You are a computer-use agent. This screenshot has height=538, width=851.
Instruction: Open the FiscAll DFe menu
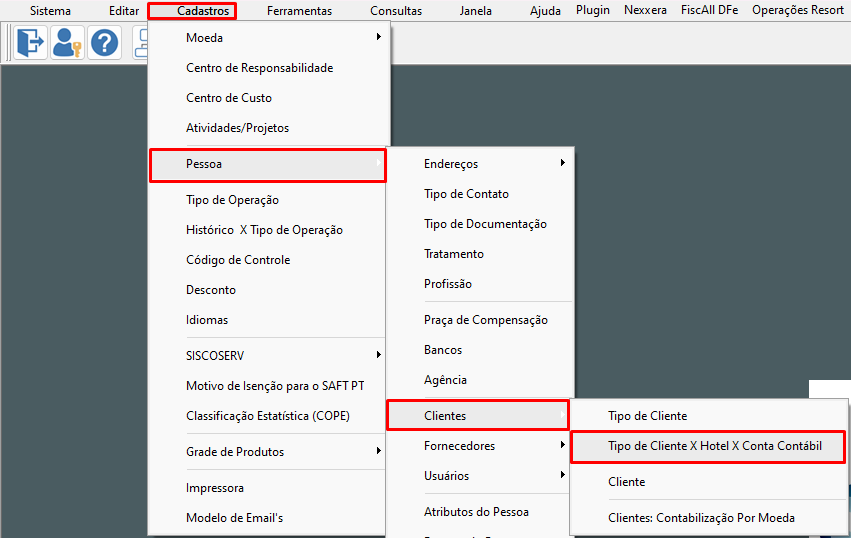(709, 10)
